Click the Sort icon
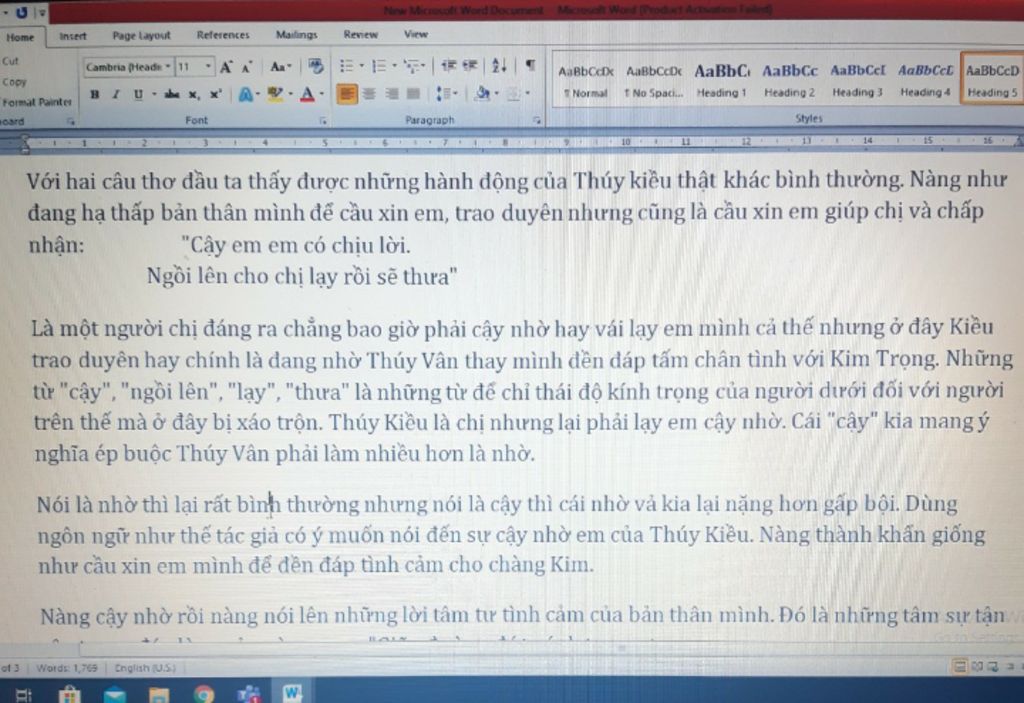The image size is (1024, 703). pyautogui.click(x=499, y=65)
